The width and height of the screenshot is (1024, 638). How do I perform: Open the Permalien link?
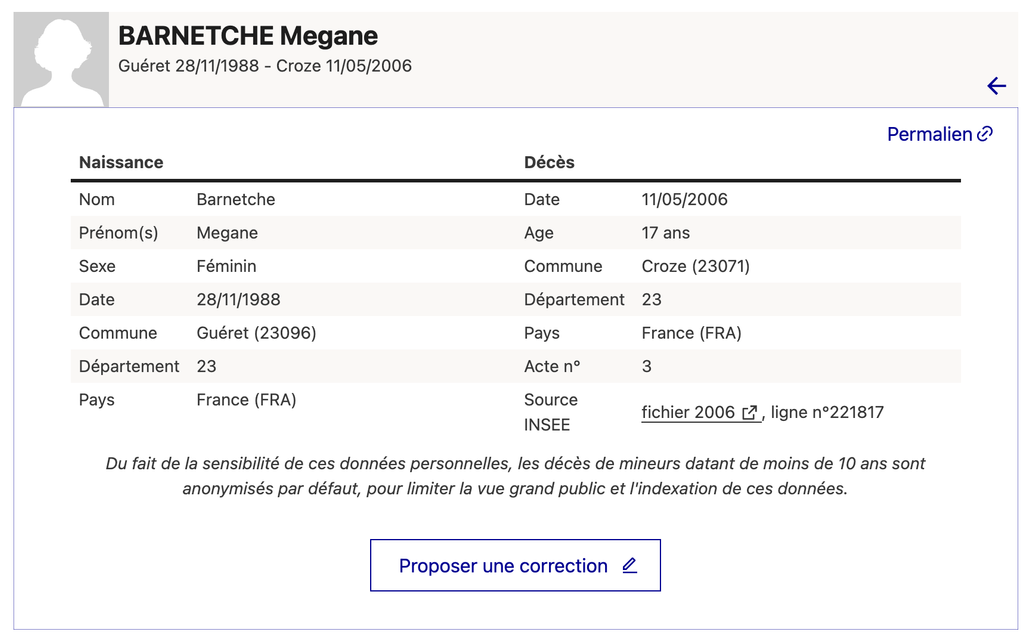940,134
